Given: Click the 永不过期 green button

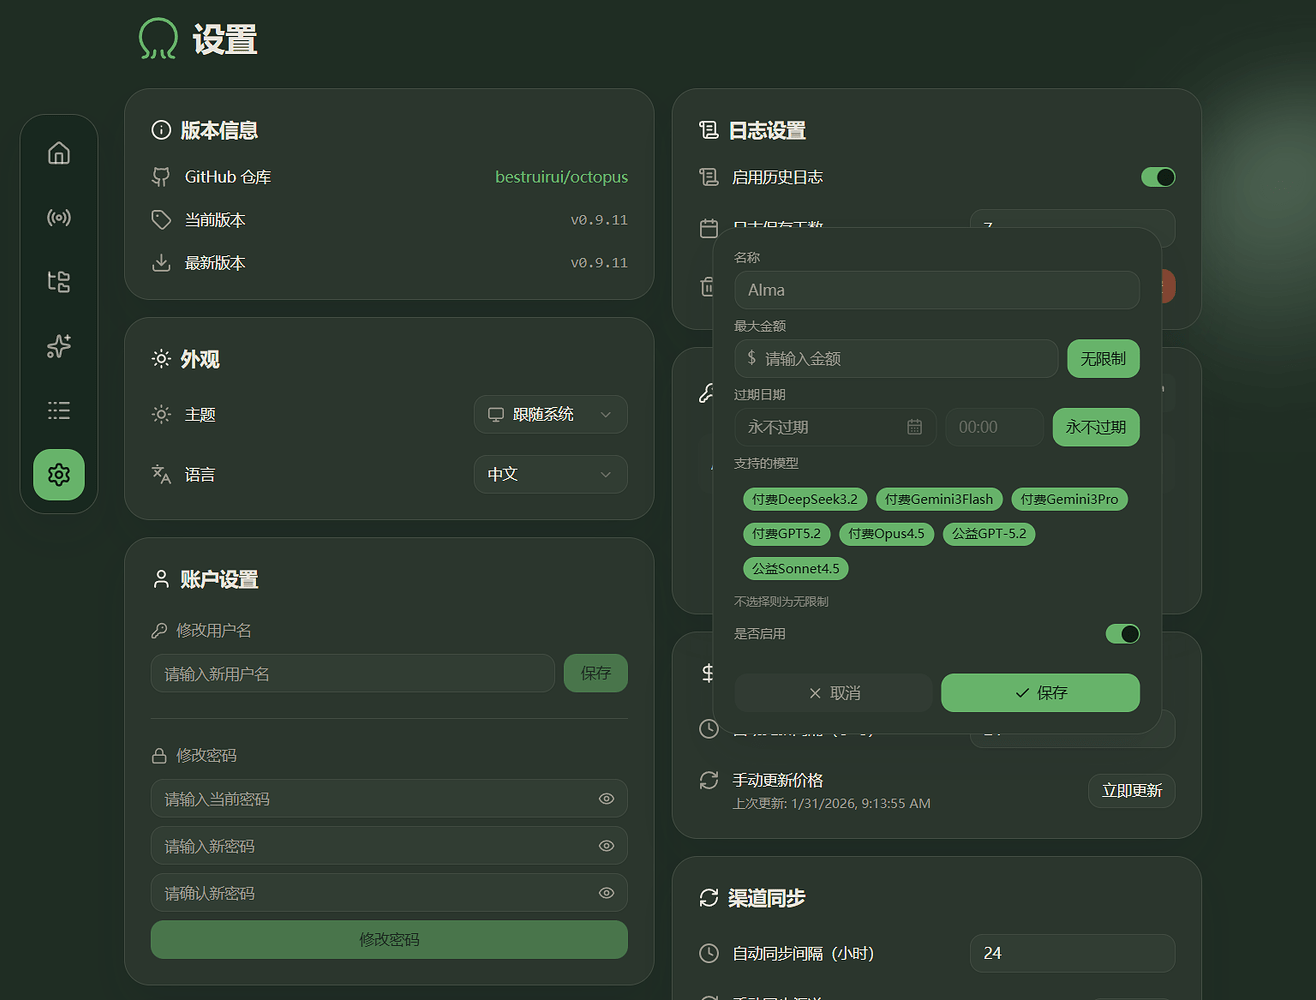Looking at the screenshot, I should [1096, 427].
